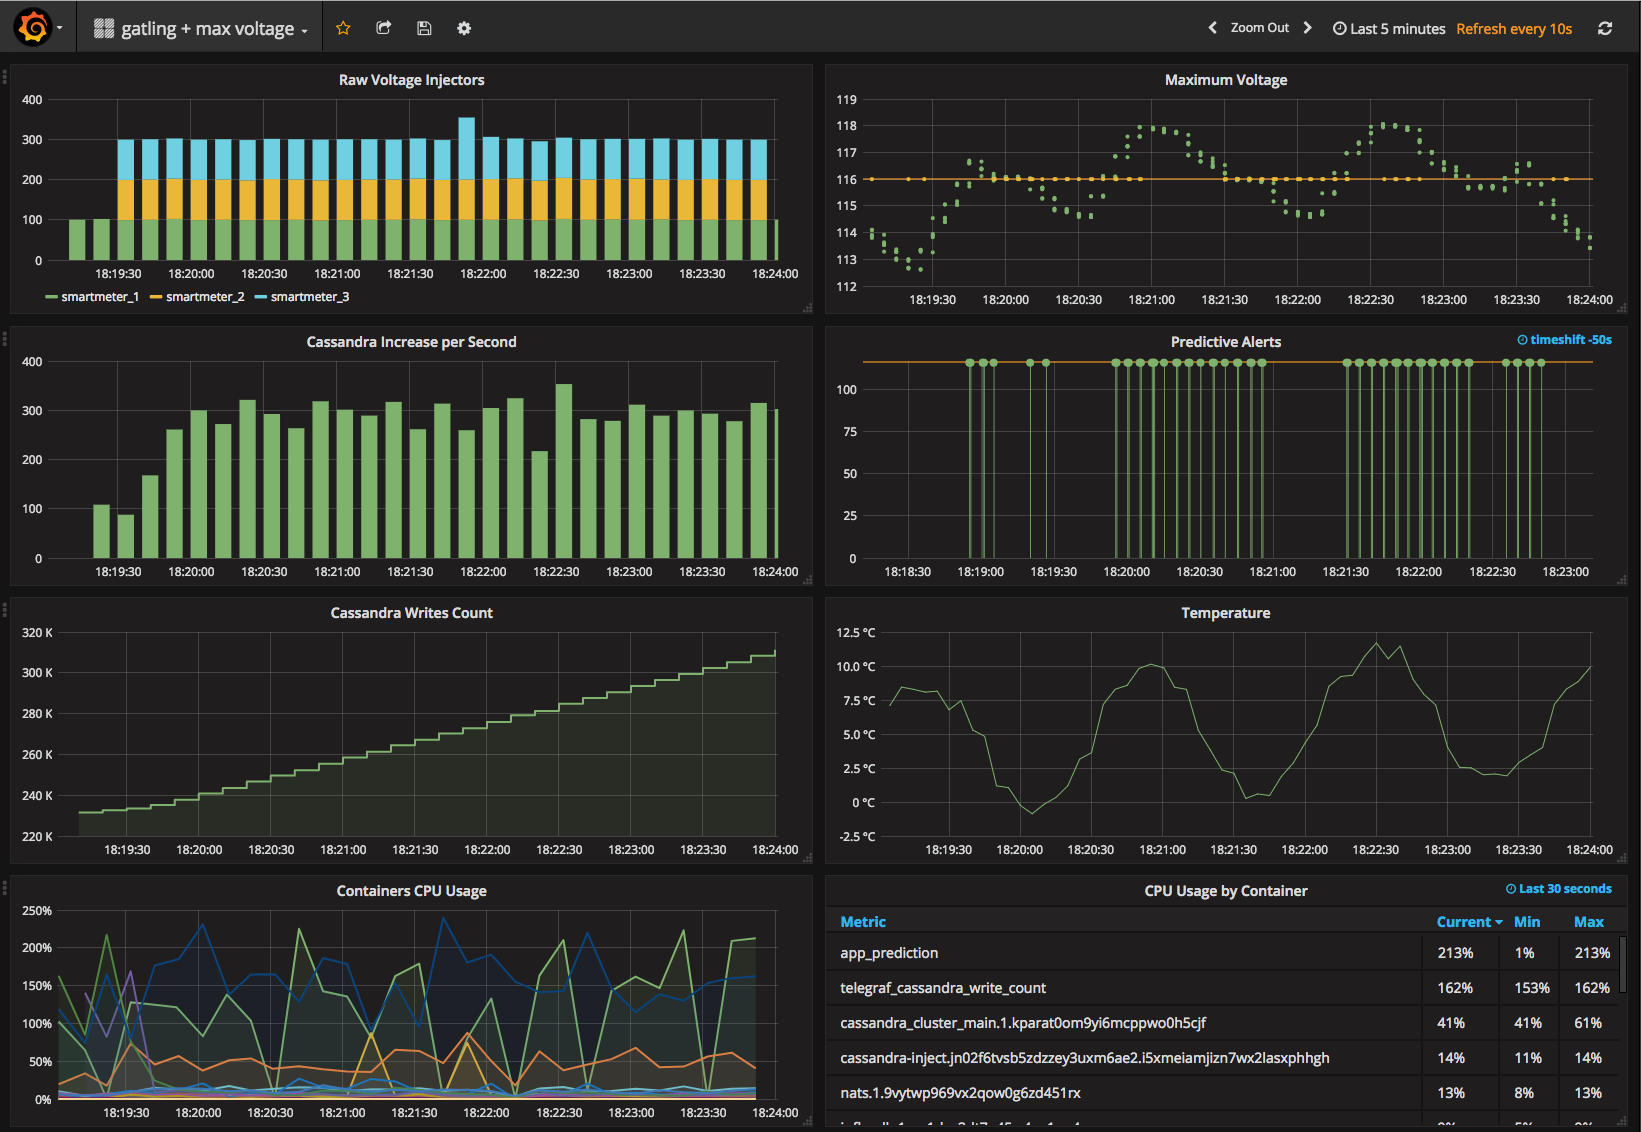
Task: Save the dashboard with floppy icon
Action: pos(424,28)
